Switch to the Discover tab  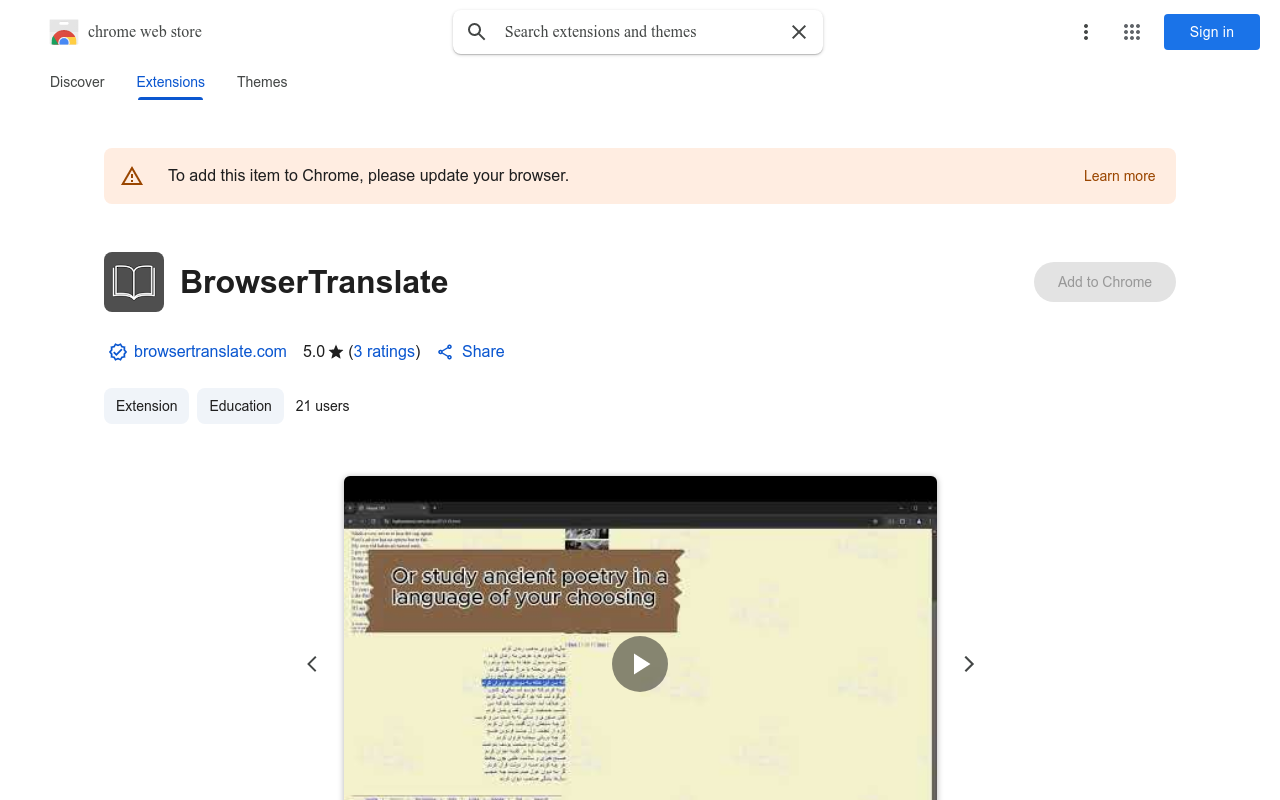77,82
